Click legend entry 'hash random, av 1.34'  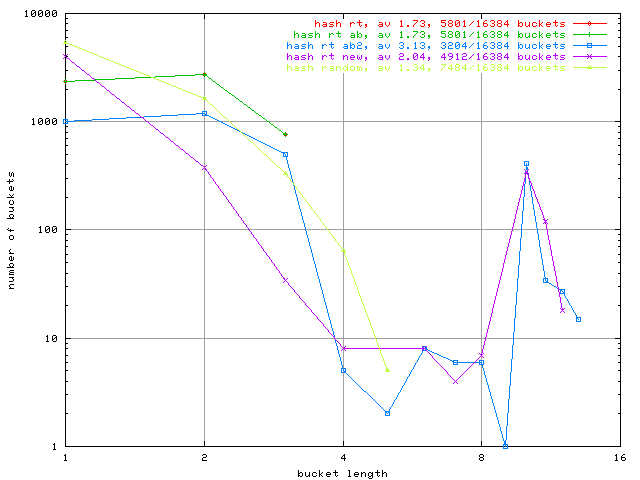coord(426,68)
